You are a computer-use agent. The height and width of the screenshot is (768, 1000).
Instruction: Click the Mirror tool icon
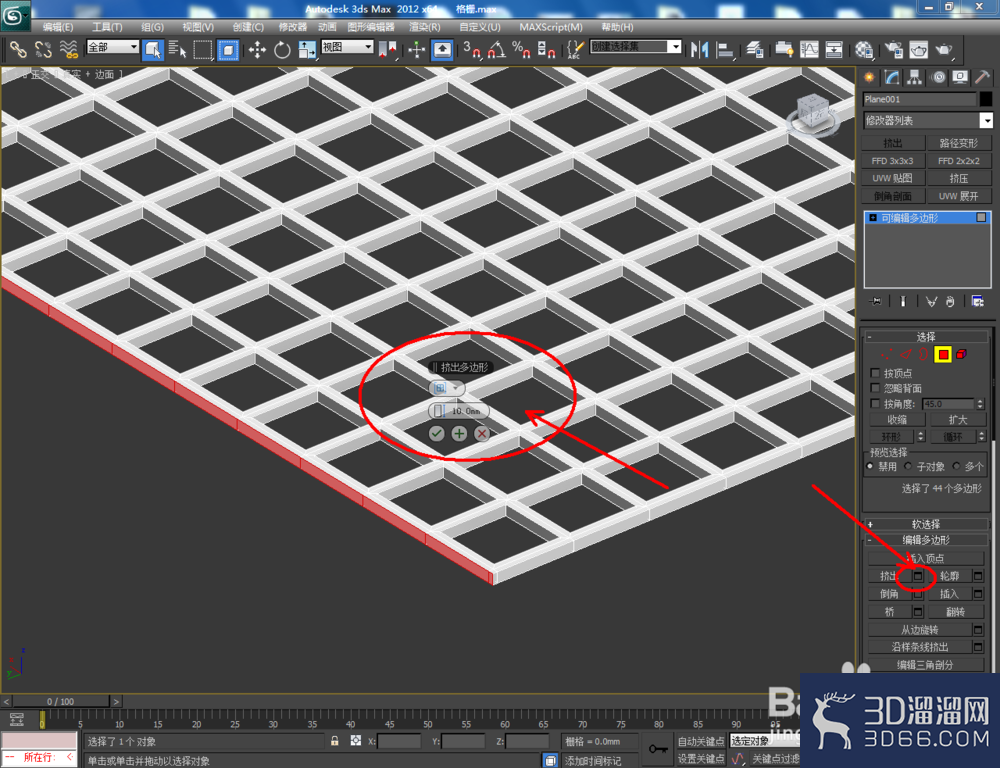click(700, 49)
